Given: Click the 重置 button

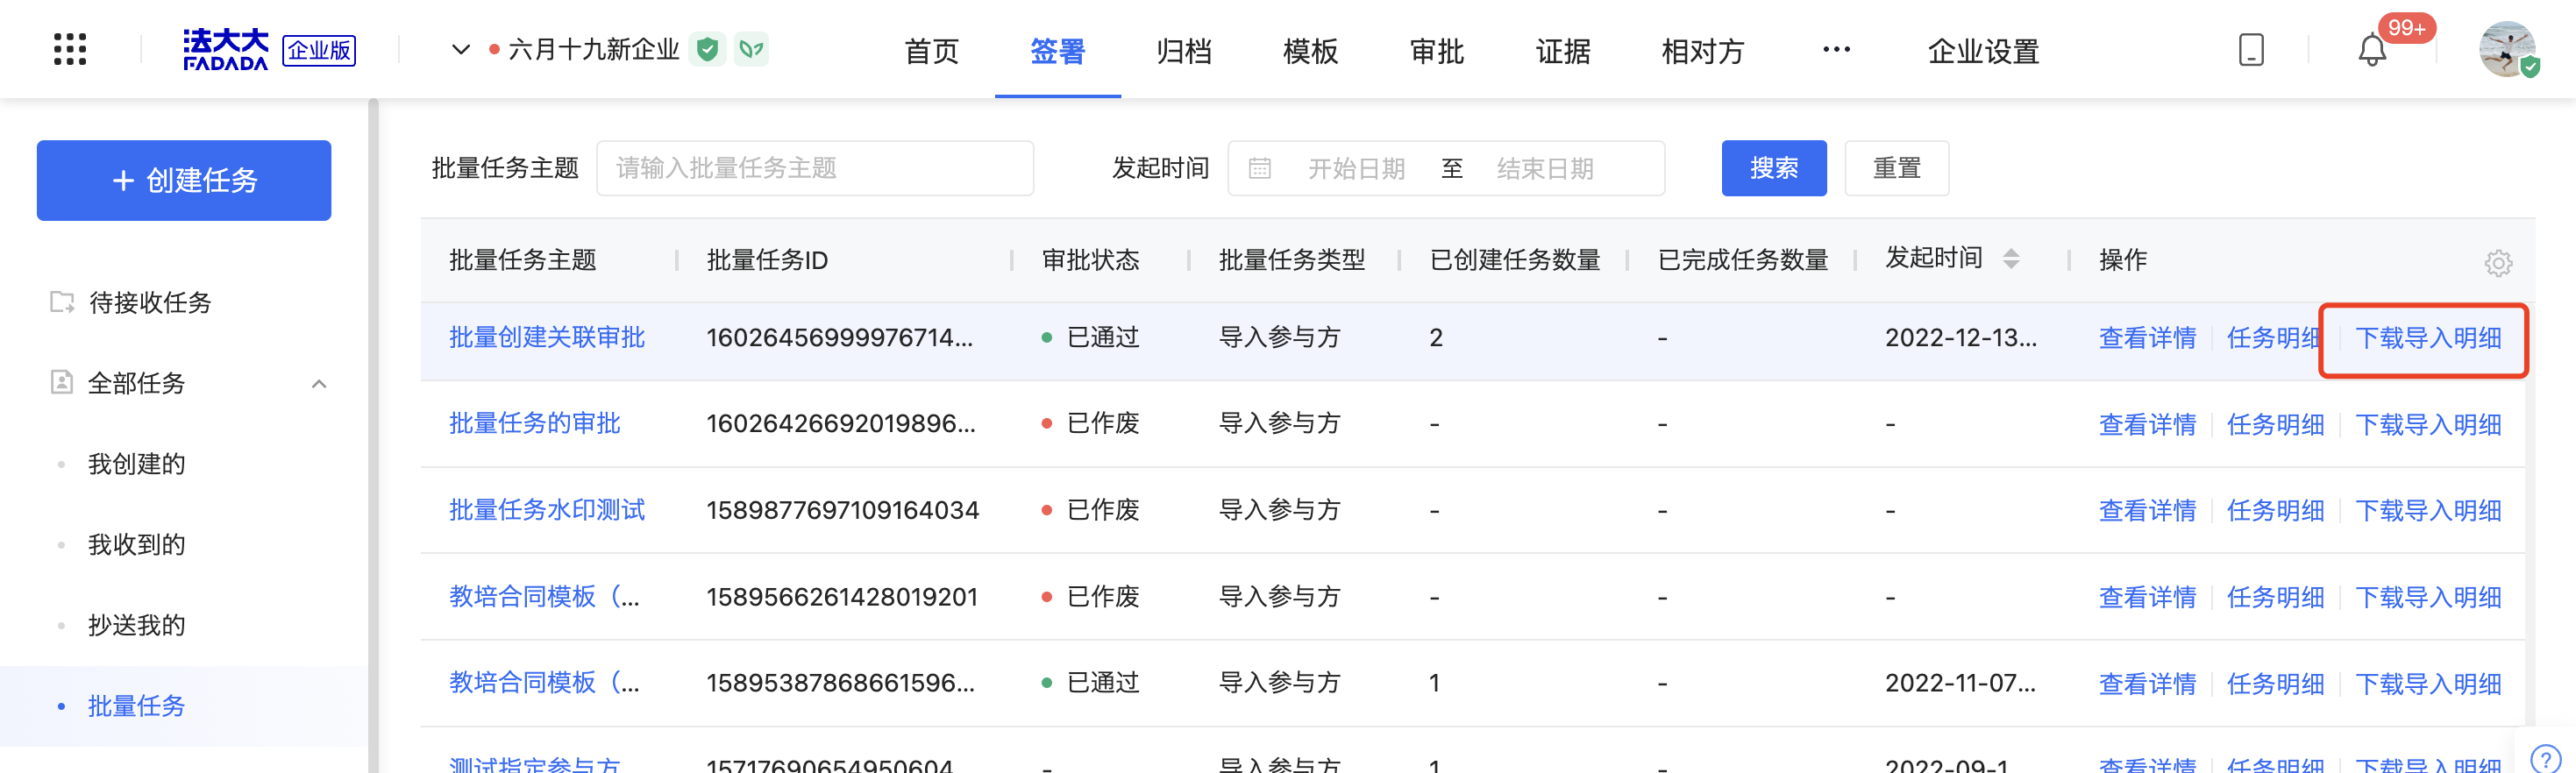Looking at the screenshot, I should click(x=1896, y=168).
